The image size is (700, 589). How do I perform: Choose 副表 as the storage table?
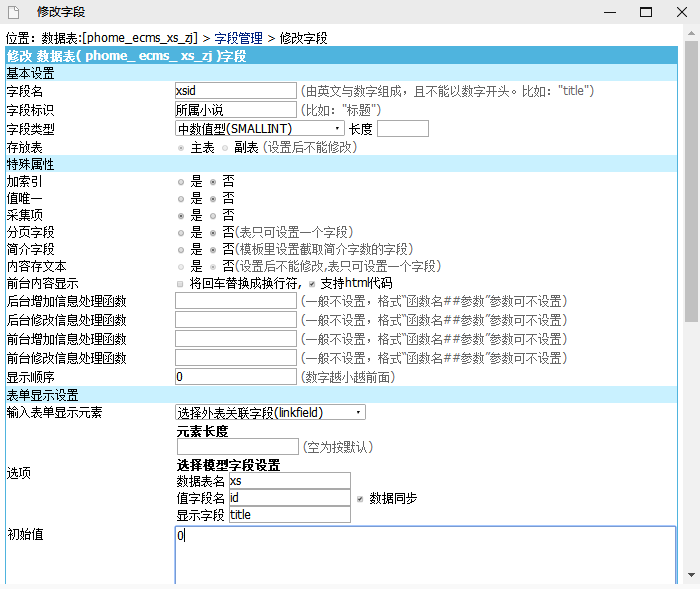point(224,147)
